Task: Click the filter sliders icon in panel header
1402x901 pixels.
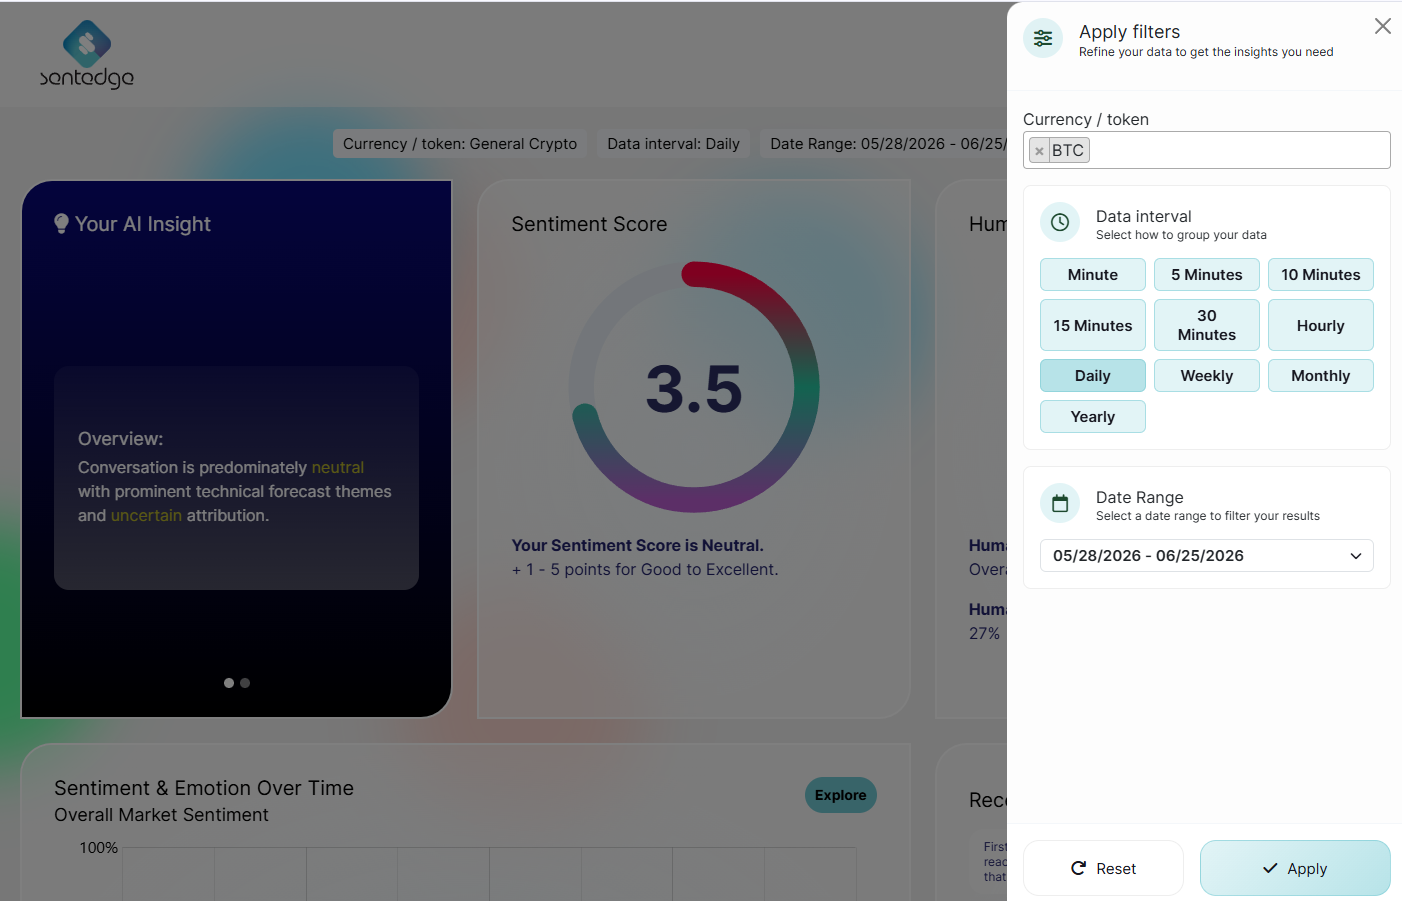Action: coord(1043,39)
